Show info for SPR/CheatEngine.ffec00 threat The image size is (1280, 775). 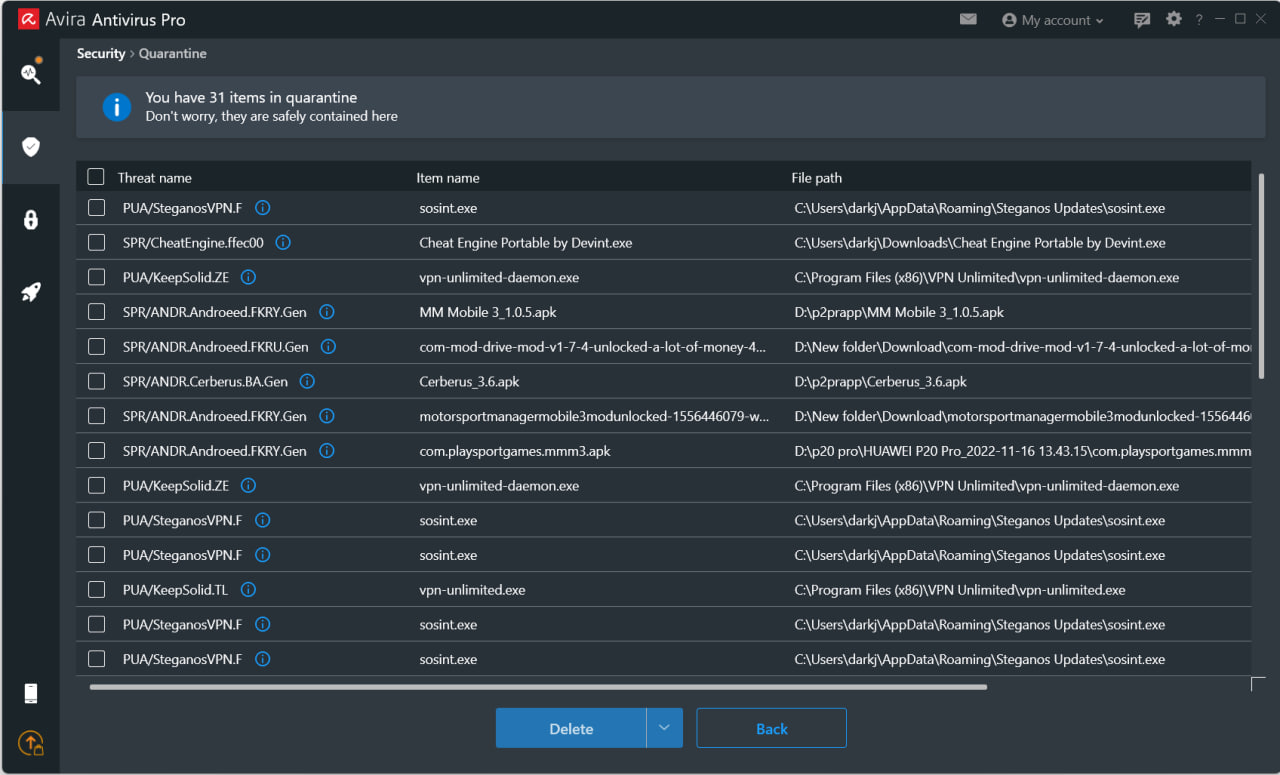(283, 242)
